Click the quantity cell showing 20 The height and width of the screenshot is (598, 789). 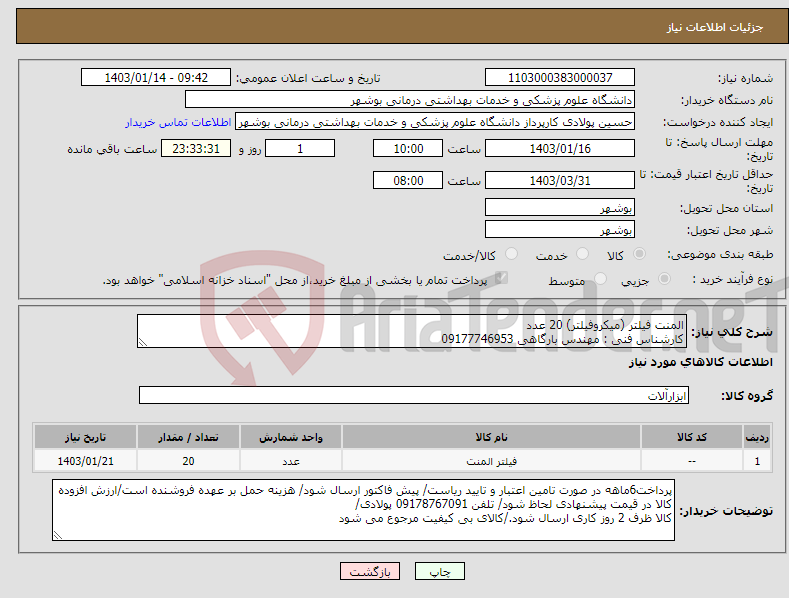point(188,461)
